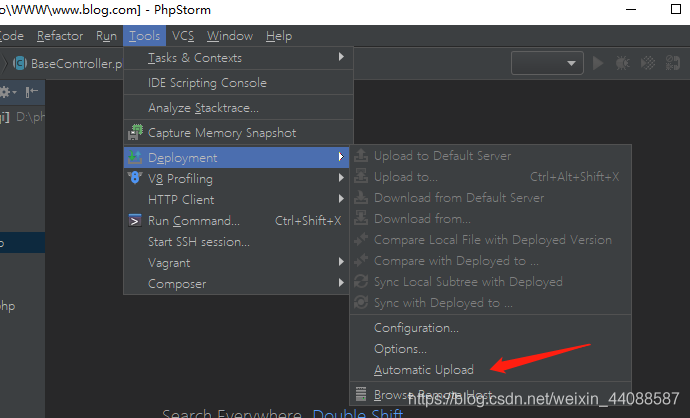Click the Run with Coverage icon
The image size is (690, 418).
648,63
